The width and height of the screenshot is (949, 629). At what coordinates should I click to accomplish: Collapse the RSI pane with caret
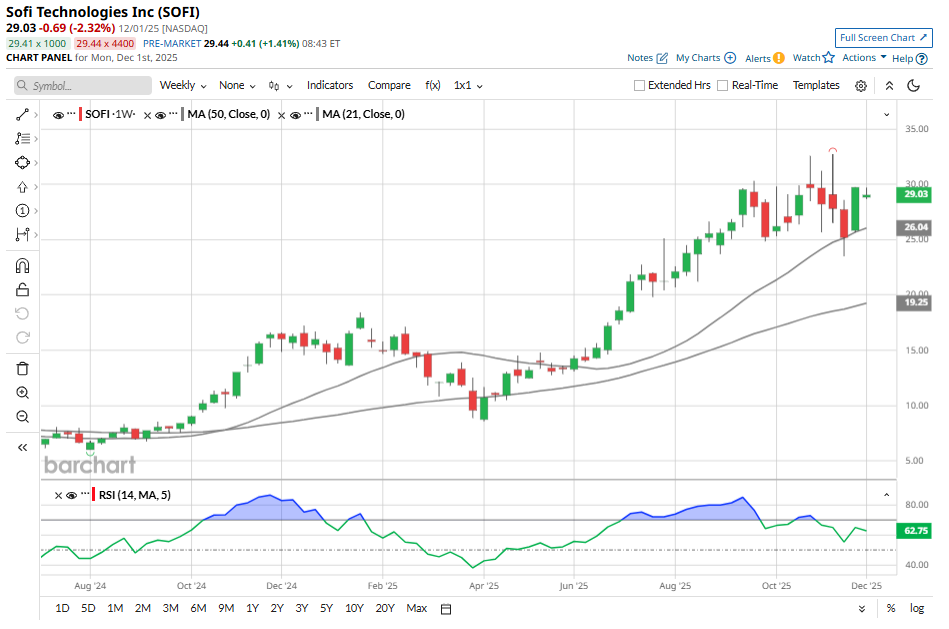pos(887,495)
